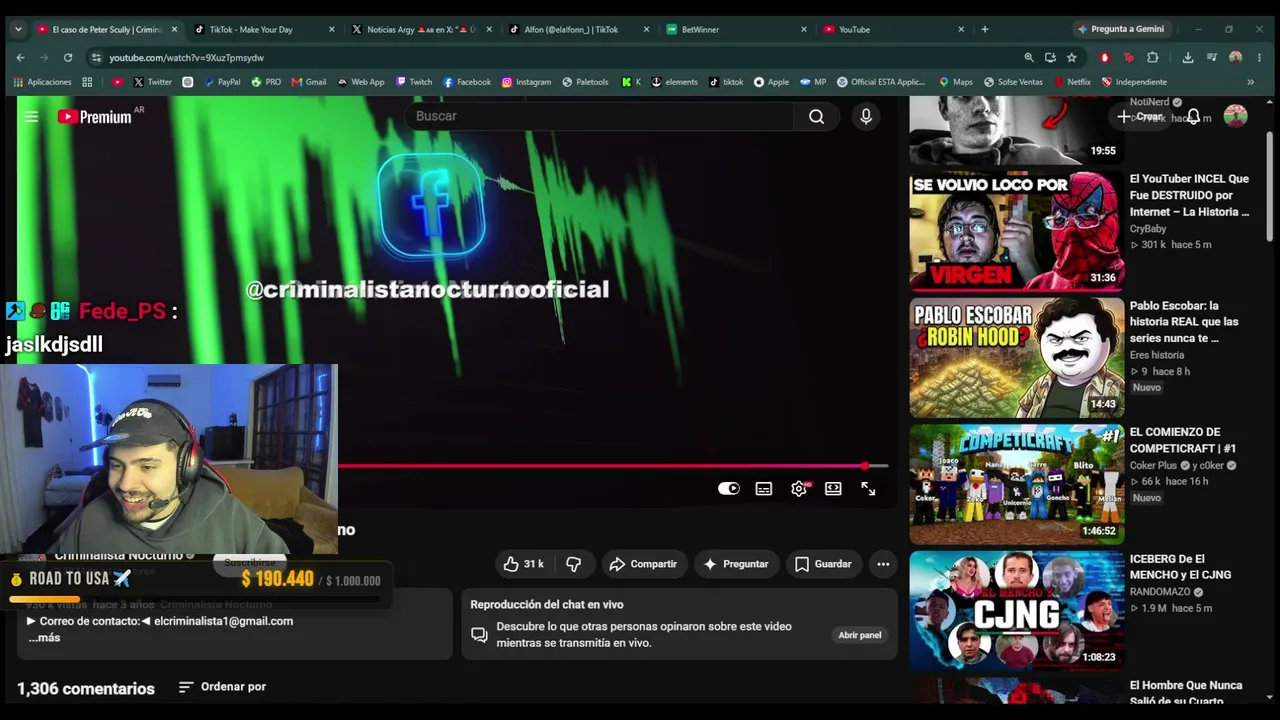Open the Instagram bookmark
The image size is (1280, 720).
pos(527,82)
